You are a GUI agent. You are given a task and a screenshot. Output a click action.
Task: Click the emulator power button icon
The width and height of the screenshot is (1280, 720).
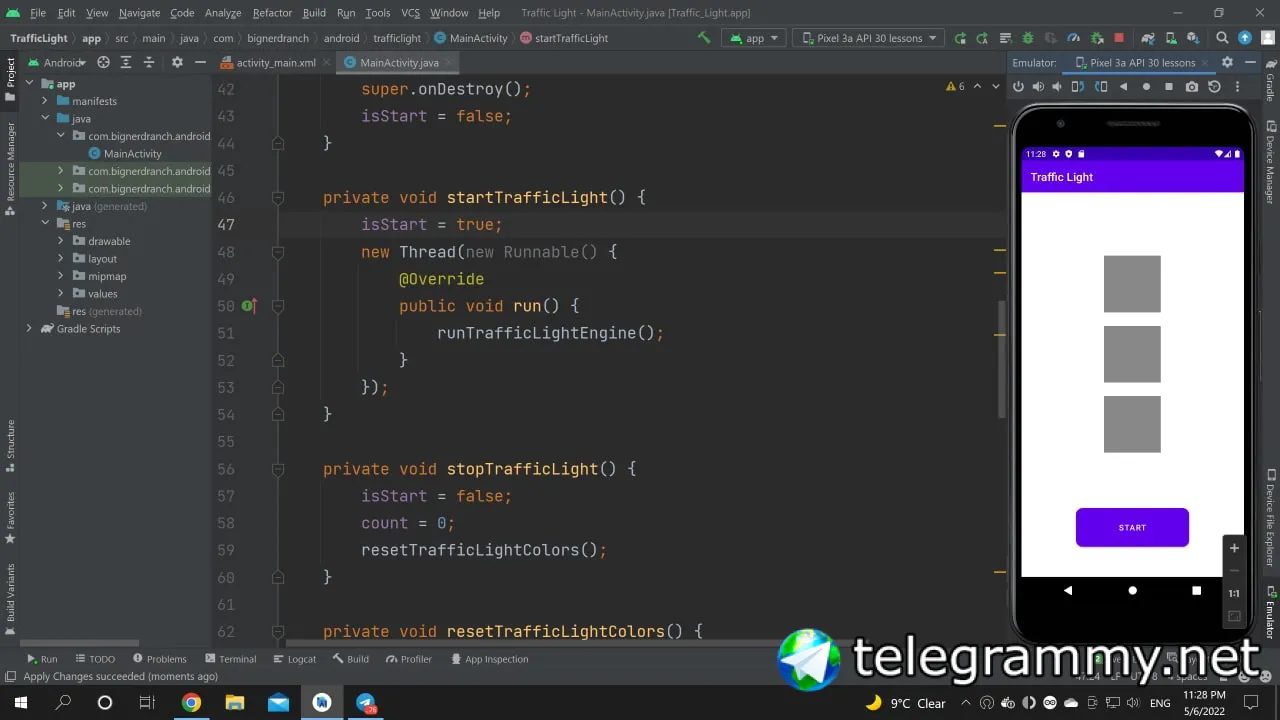click(x=1018, y=87)
